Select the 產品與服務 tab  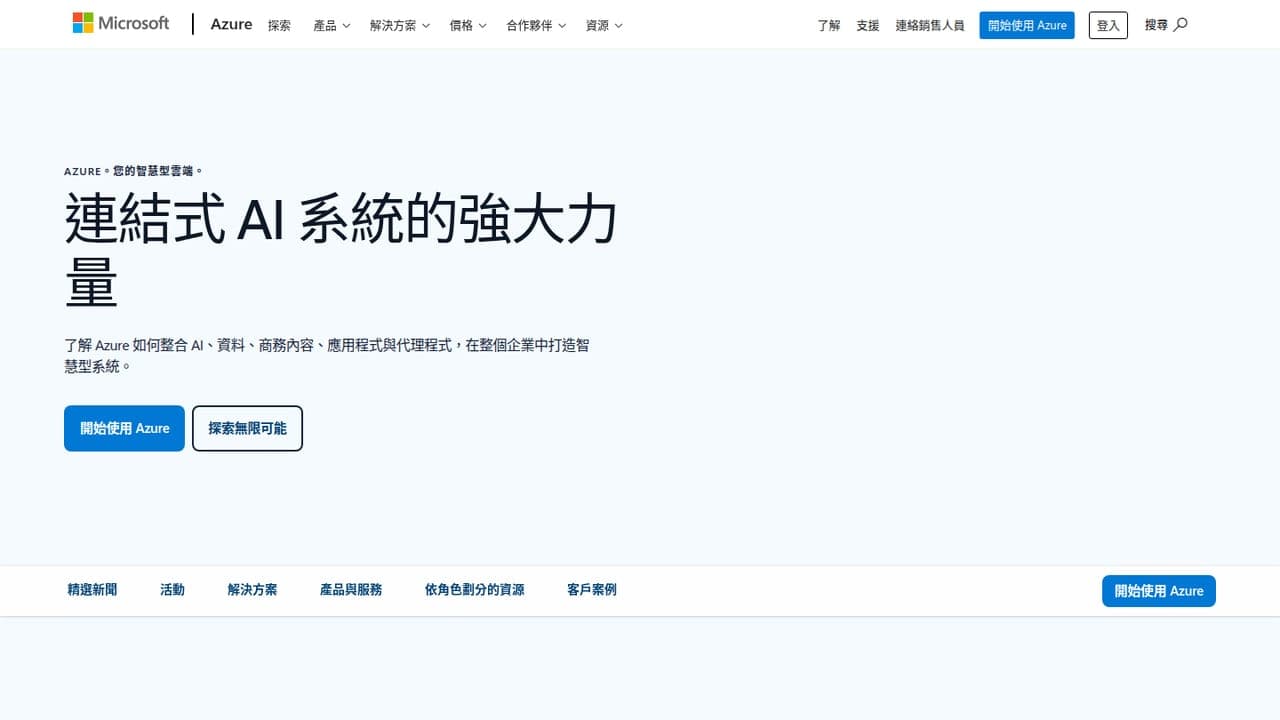coord(351,590)
